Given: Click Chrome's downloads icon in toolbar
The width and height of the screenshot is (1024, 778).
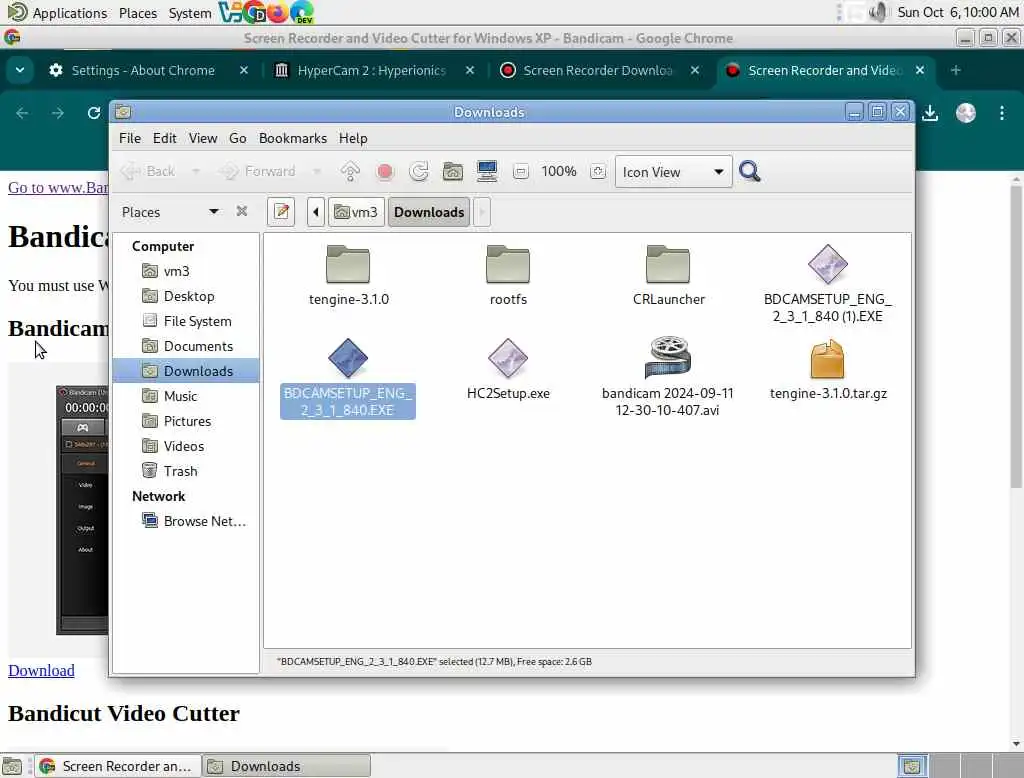Looking at the screenshot, I should [930, 113].
